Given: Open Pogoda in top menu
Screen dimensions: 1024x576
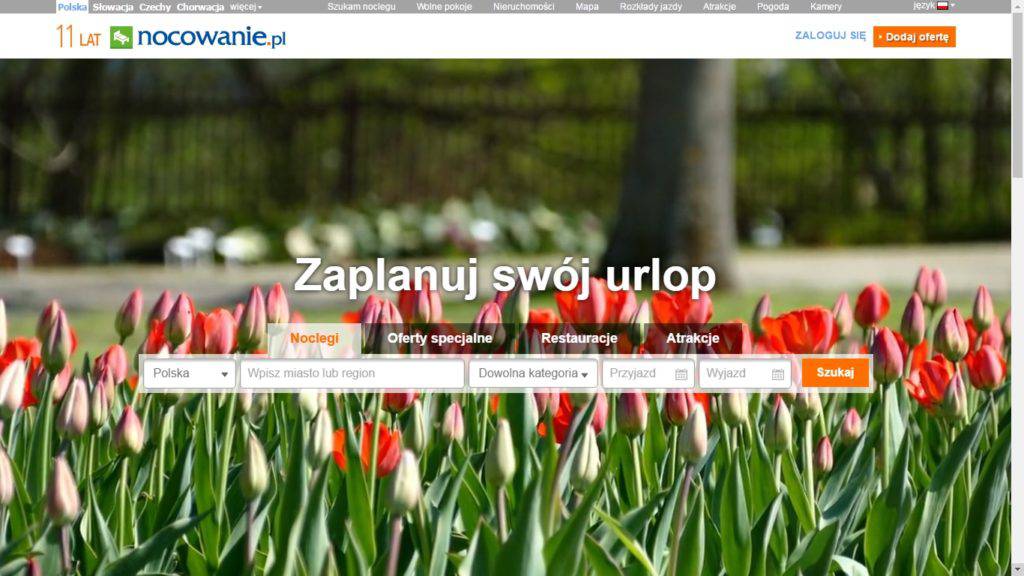Looking at the screenshot, I should [x=773, y=7].
